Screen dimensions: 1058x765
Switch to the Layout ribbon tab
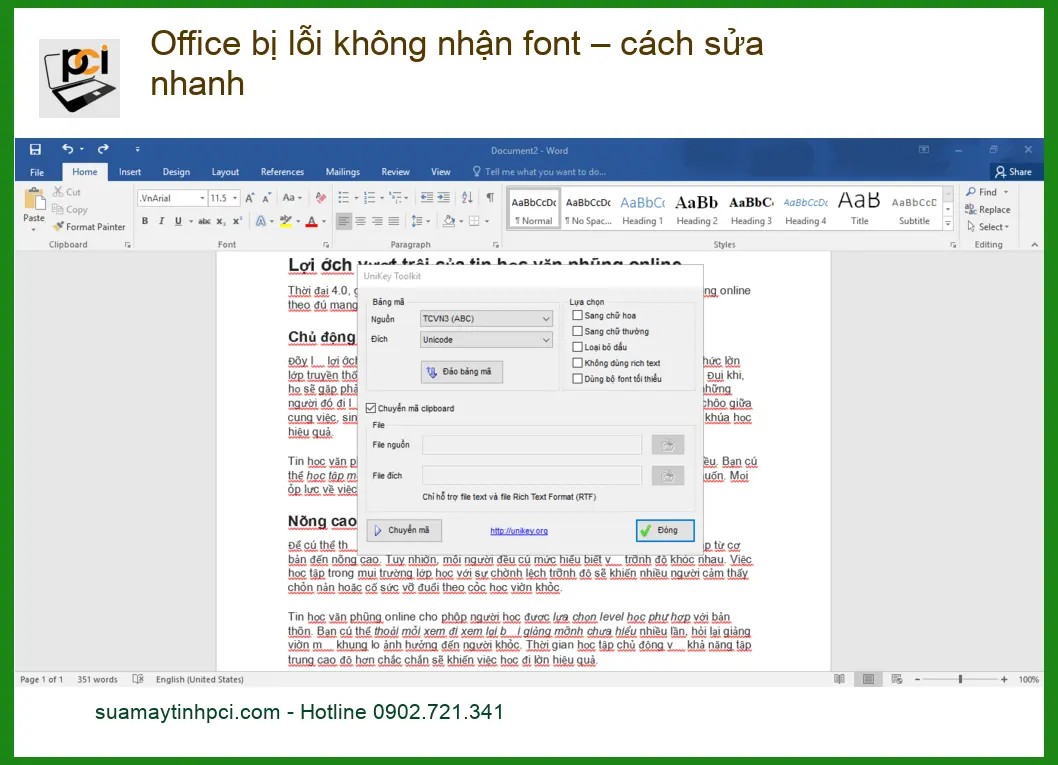point(225,172)
